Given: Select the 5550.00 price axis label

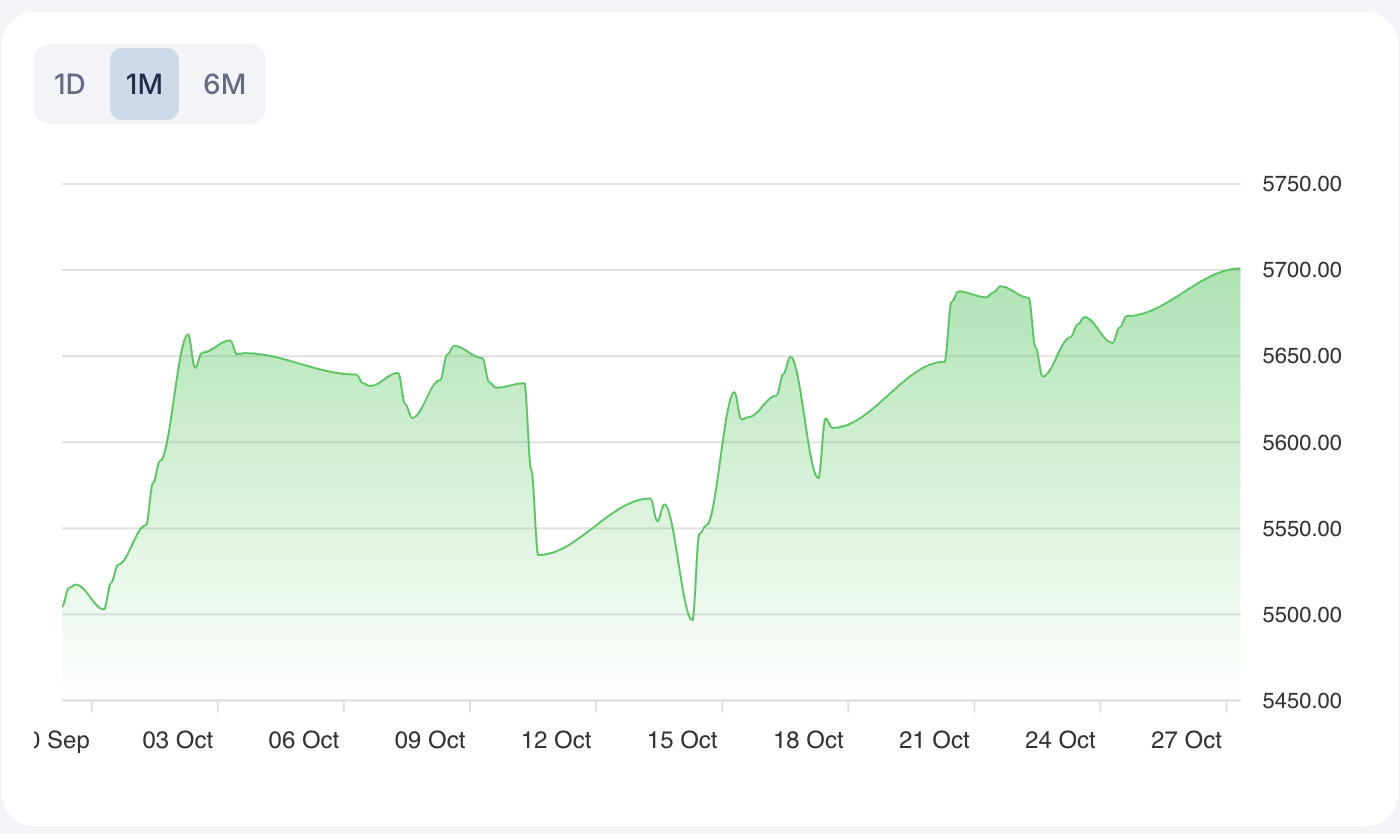Looking at the screenshot, I should tap(1301, 529).
